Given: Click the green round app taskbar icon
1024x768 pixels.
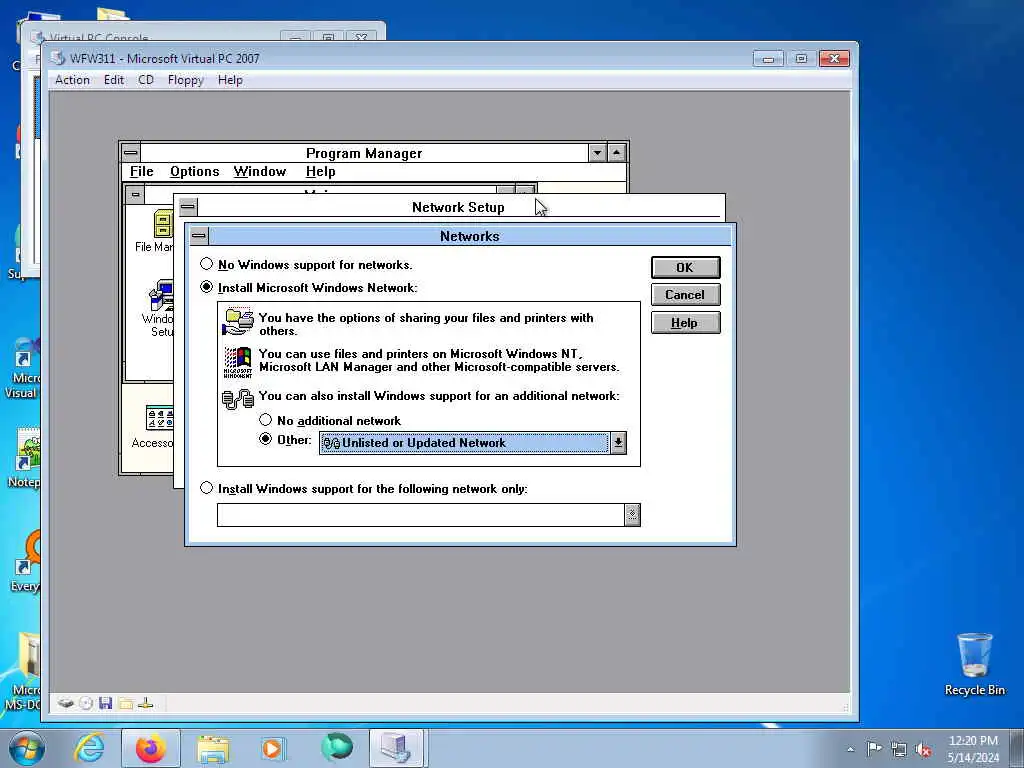Looking at the screenshot, I should (x=337, y=748).
